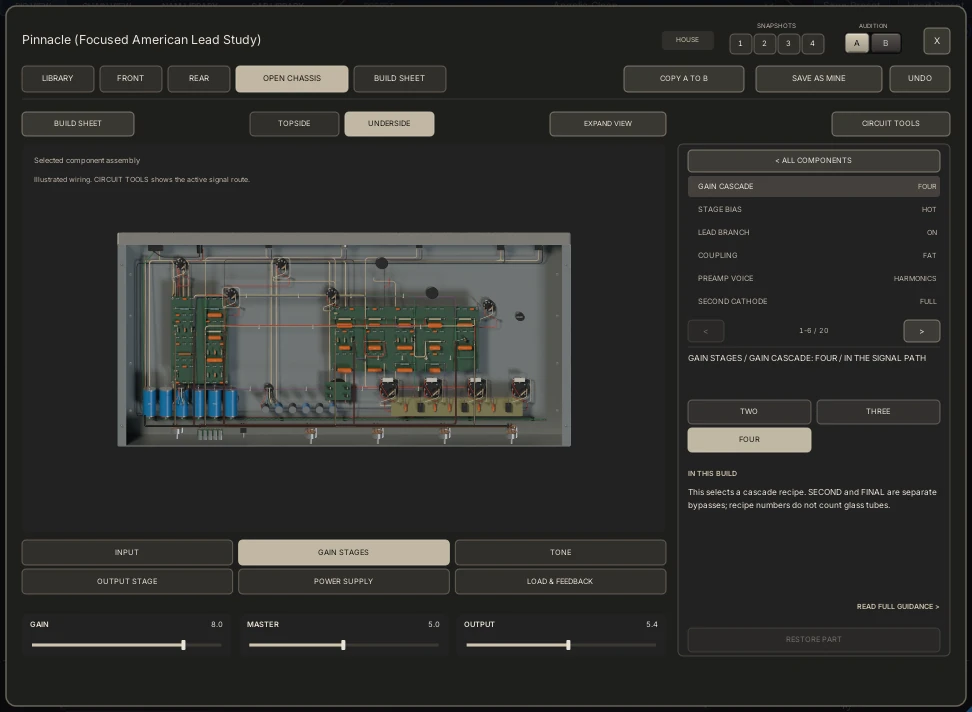
Task: Go back to All Components
Action: point(813,160)
